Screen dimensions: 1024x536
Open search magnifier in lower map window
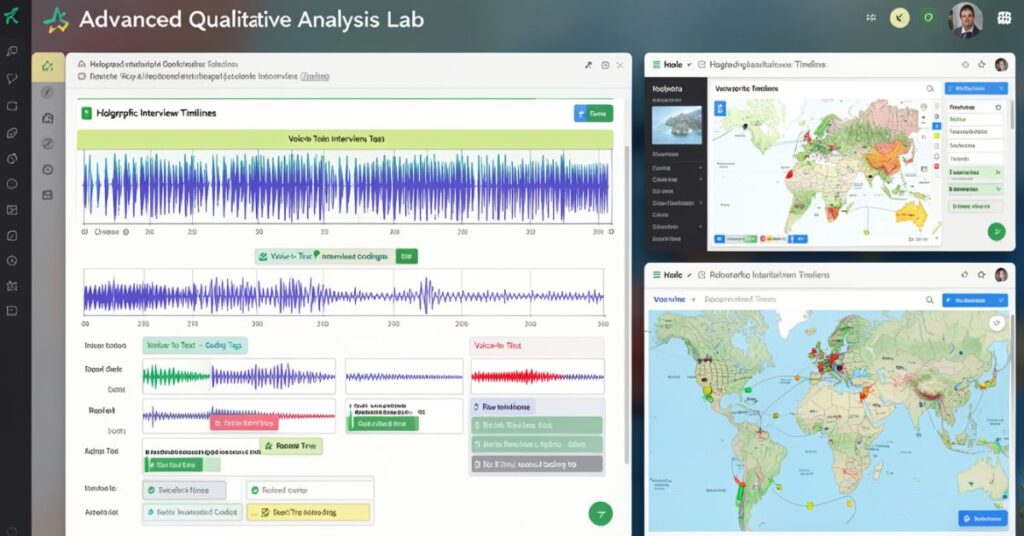point(929,300)
